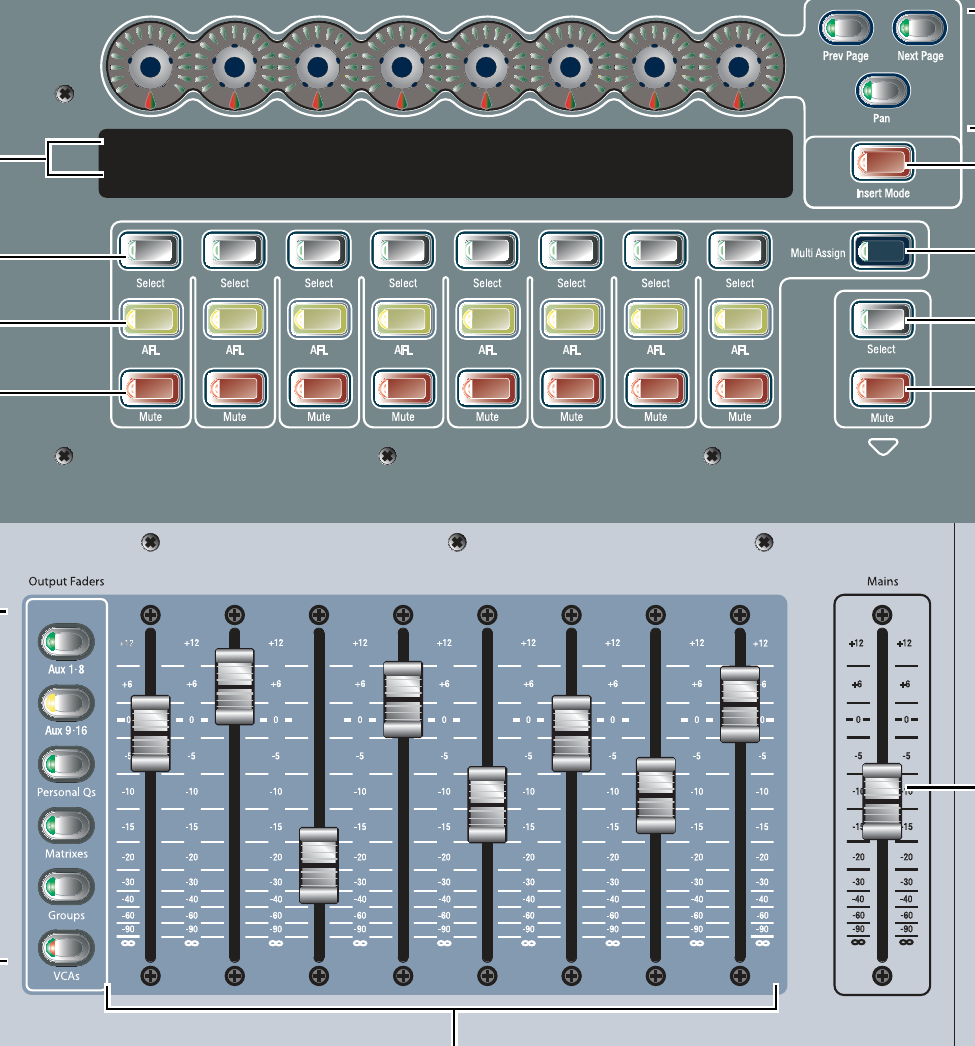Image resolution: width=975 pixels, height=1046 pixels.
Task: Toggle the Pan button
Action: 882,91
